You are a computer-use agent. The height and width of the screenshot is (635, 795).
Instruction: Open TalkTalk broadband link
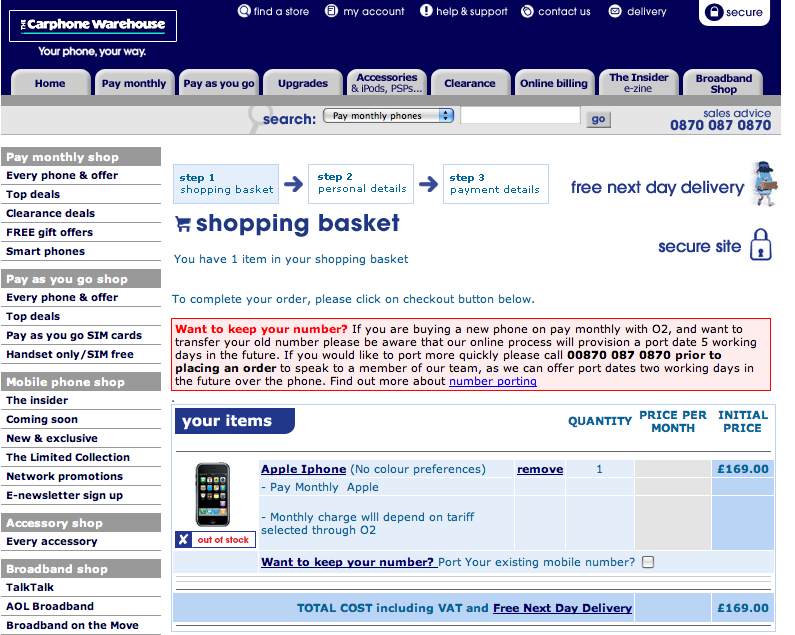30,587
